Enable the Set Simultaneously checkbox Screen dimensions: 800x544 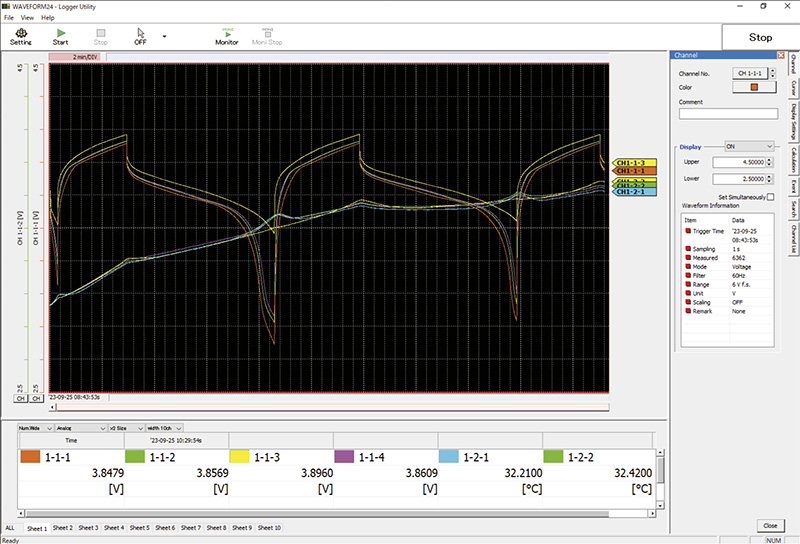pyautogui.click(x=770, y=197)
